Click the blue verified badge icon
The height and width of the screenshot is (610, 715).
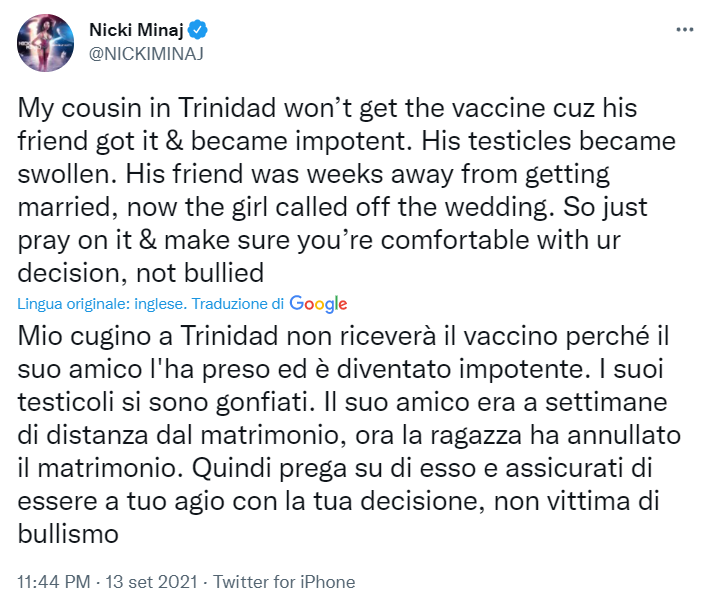[x=198, y=30]
